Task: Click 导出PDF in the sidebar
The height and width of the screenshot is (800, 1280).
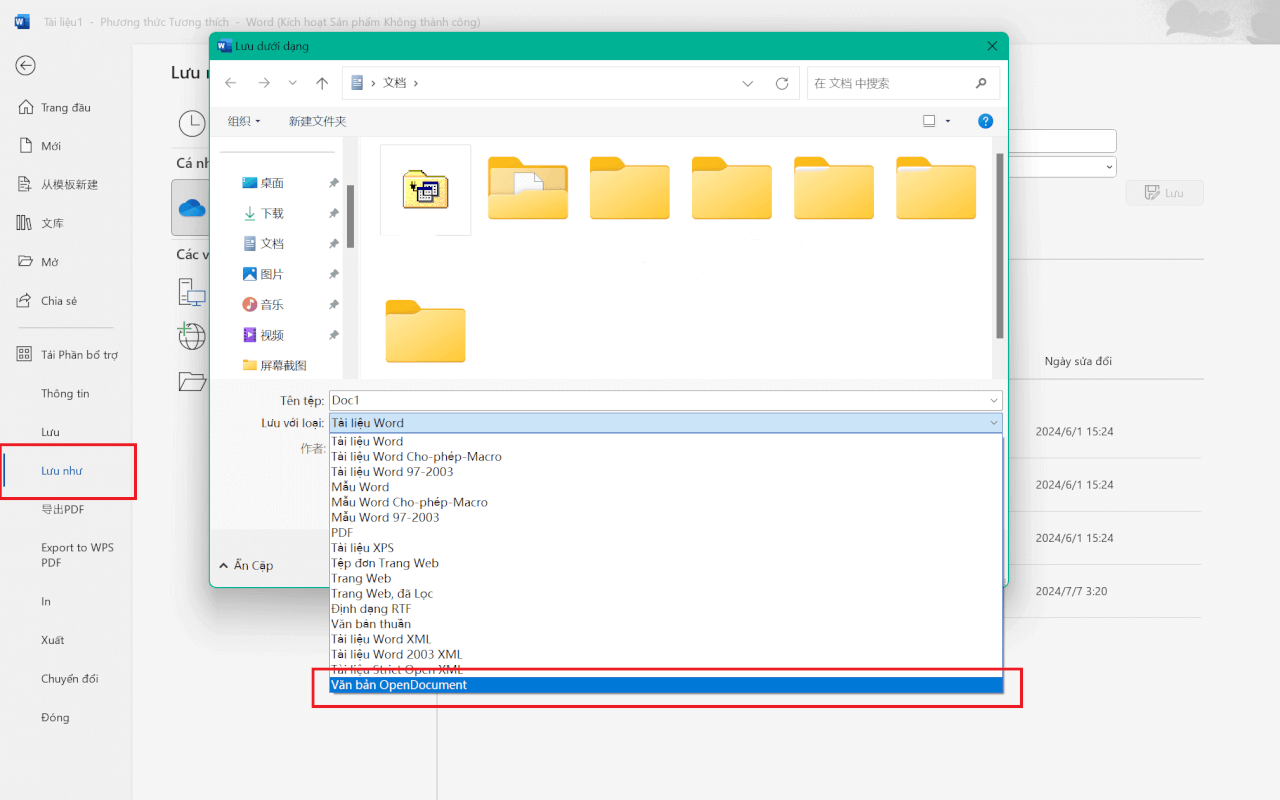Action: tap(62, 509)
